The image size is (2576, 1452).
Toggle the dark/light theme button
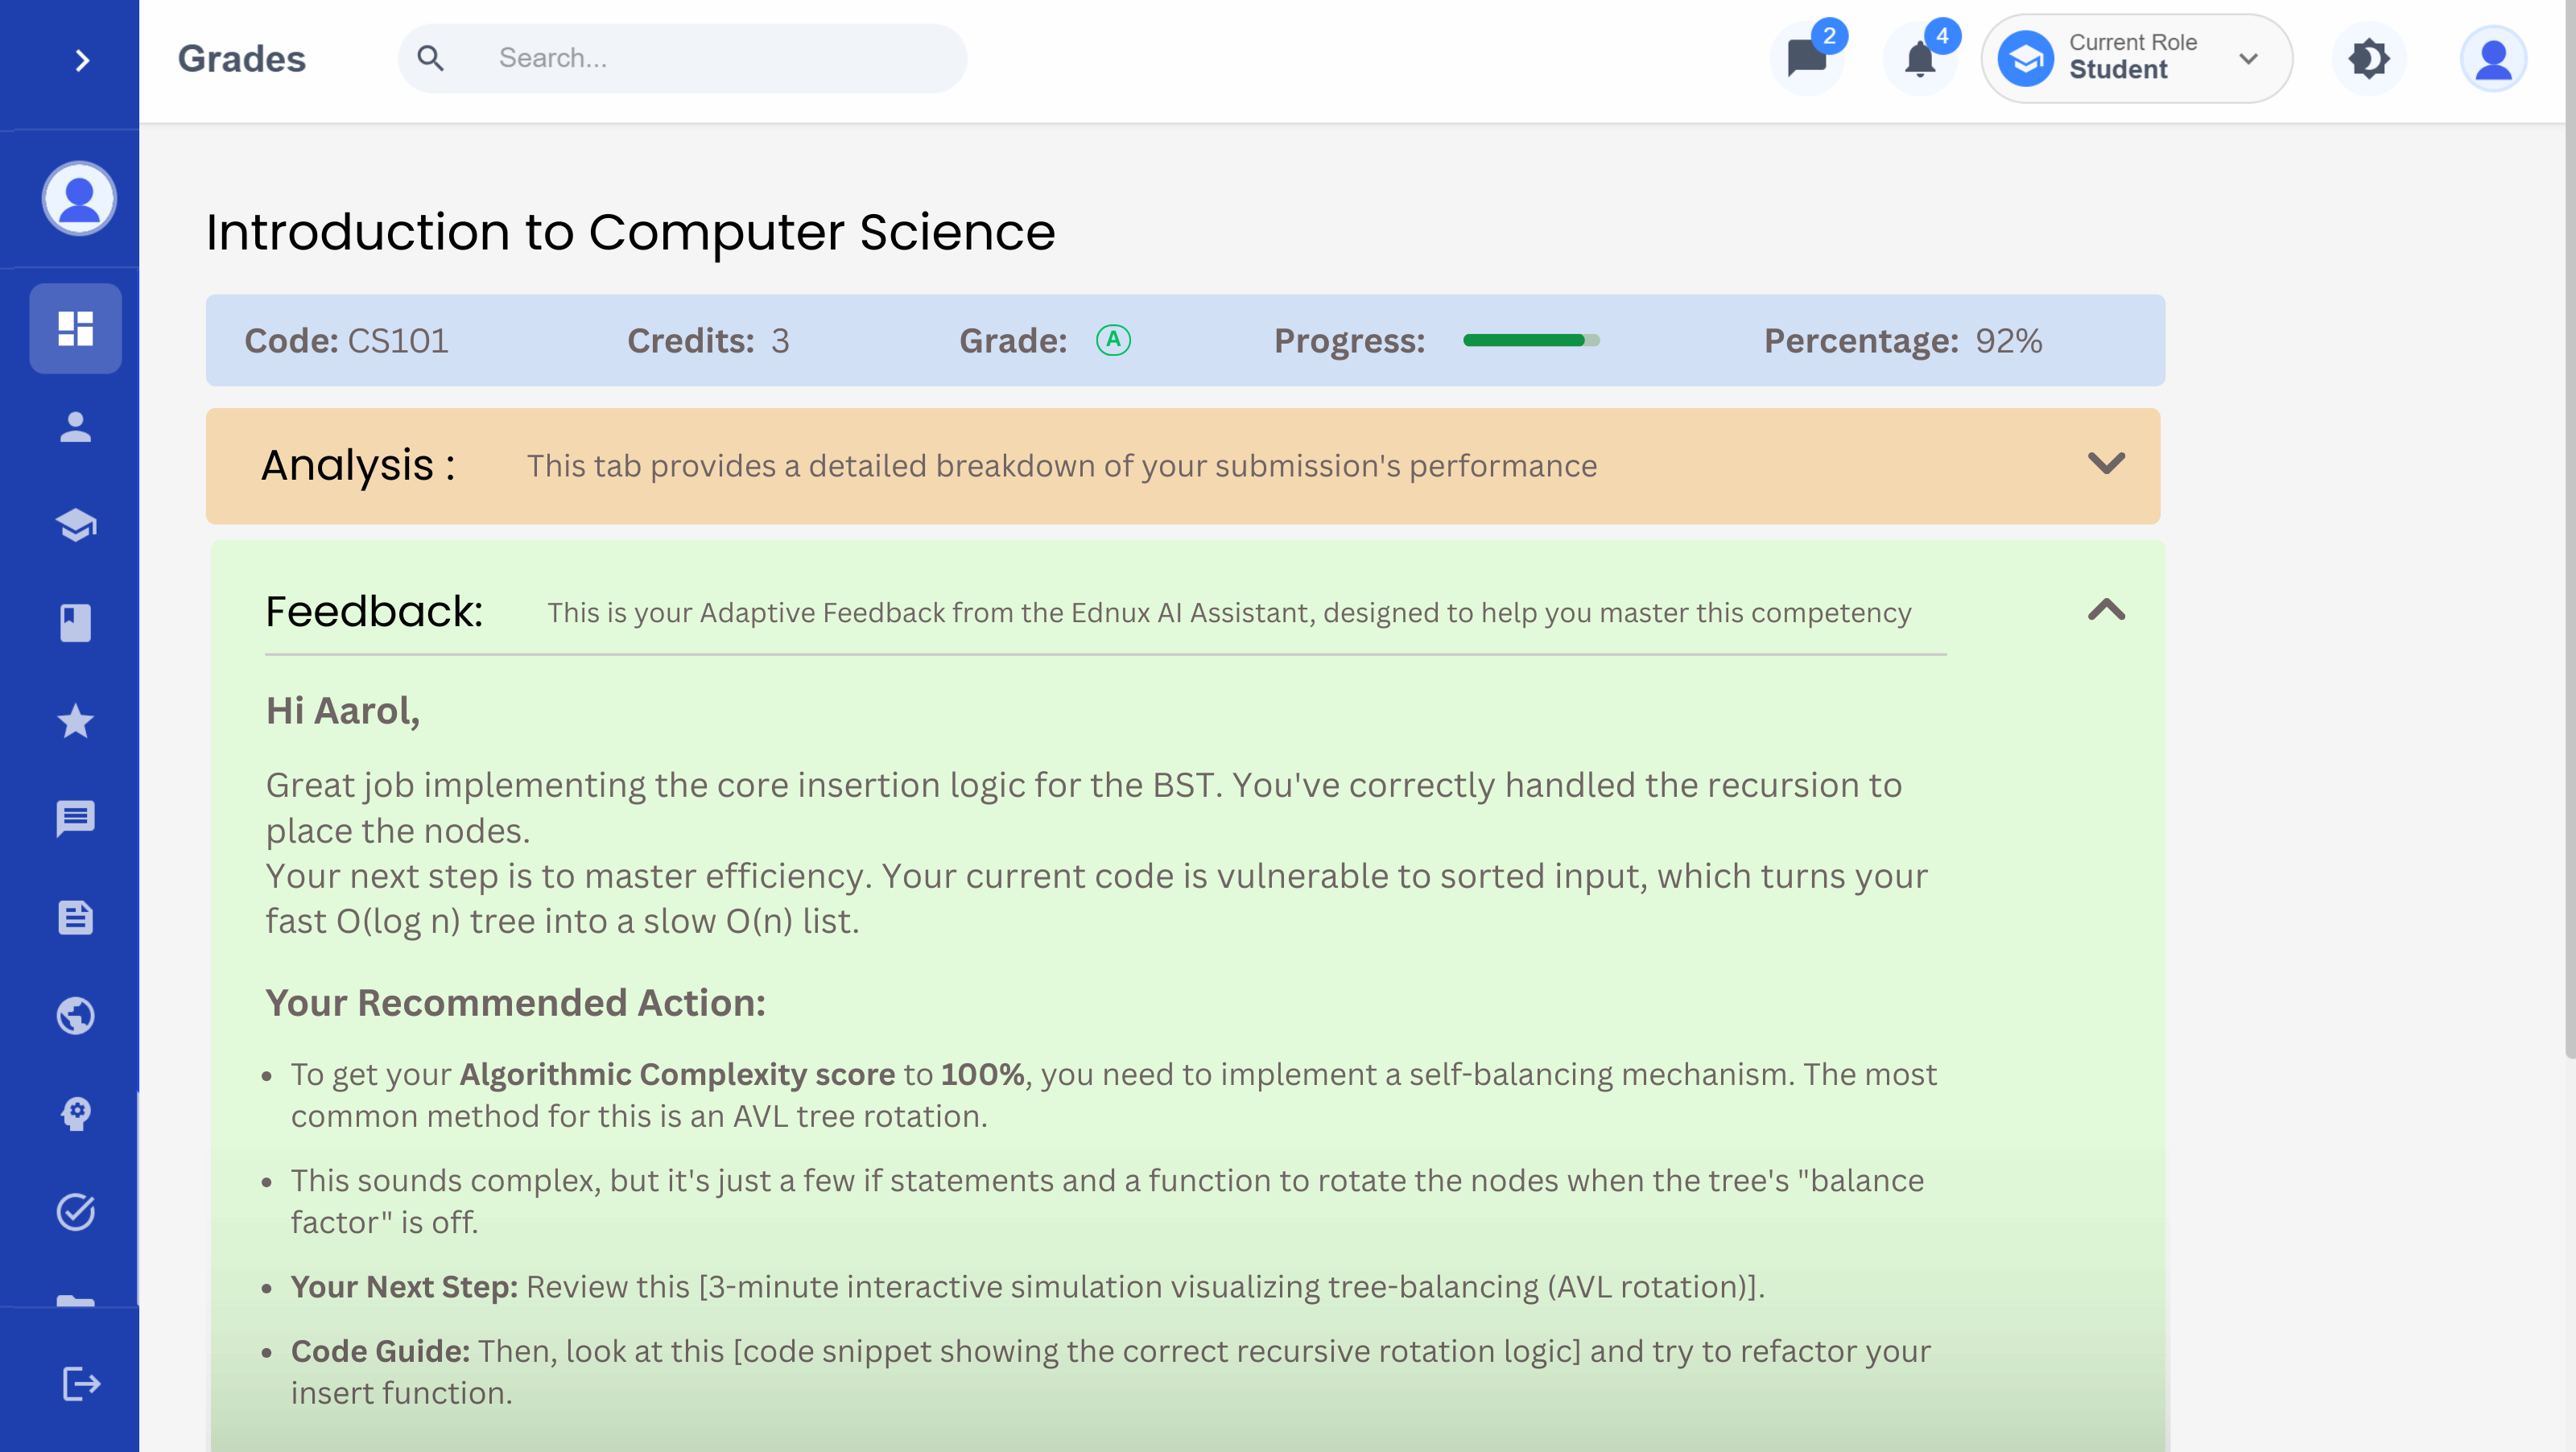(x=2368, y=59)
